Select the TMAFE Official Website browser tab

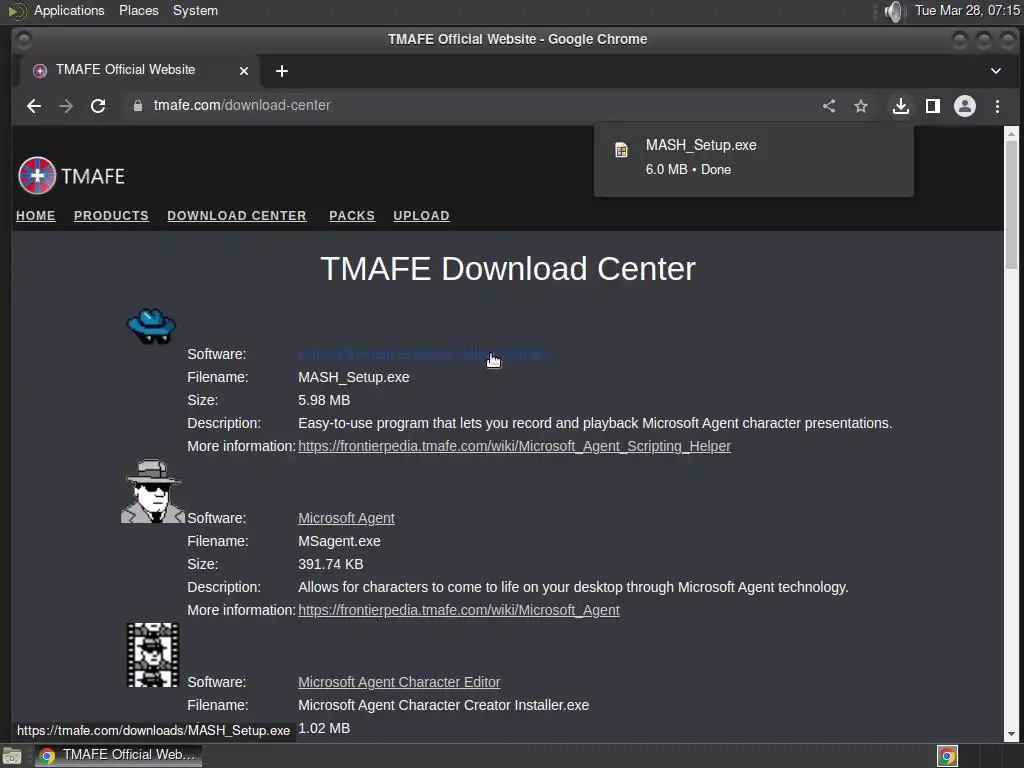click(x=140, y=71)
